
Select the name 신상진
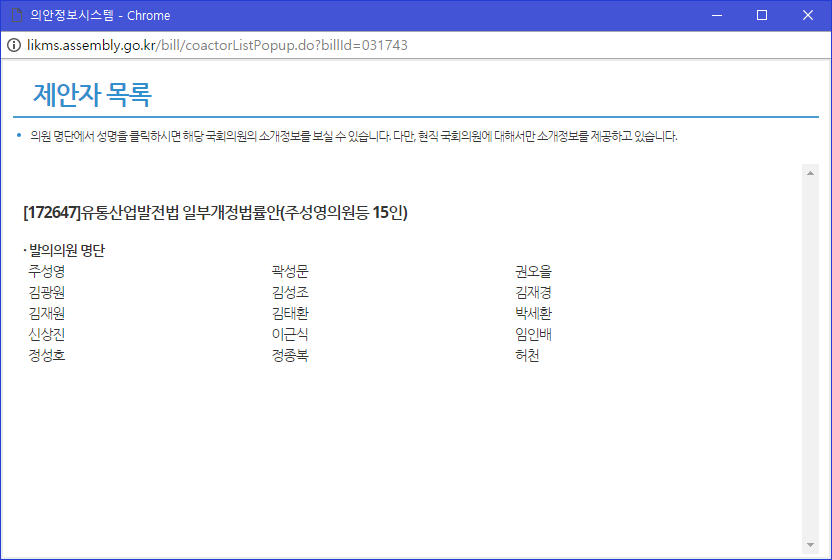[x=47, y=334]
